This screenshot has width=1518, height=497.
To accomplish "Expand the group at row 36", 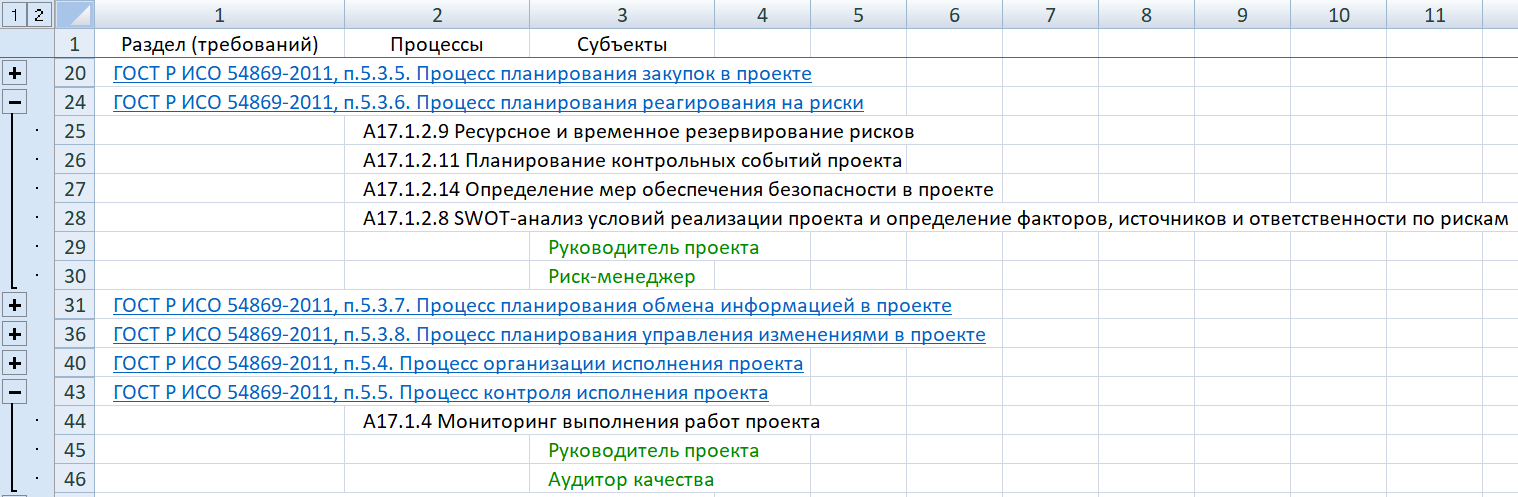I will pyautogui.click(x=15, y=334).
